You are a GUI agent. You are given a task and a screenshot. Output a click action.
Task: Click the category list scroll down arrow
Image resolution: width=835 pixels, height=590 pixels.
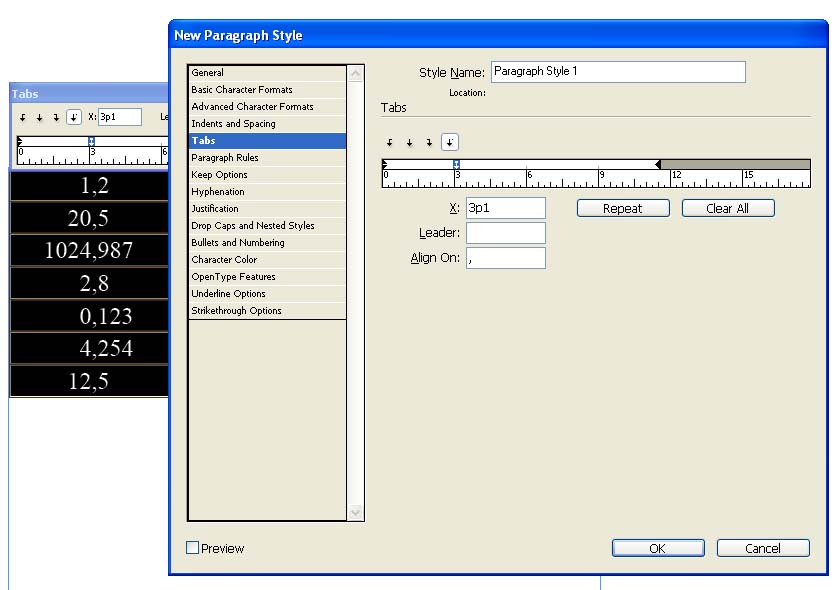coord(355,513)
